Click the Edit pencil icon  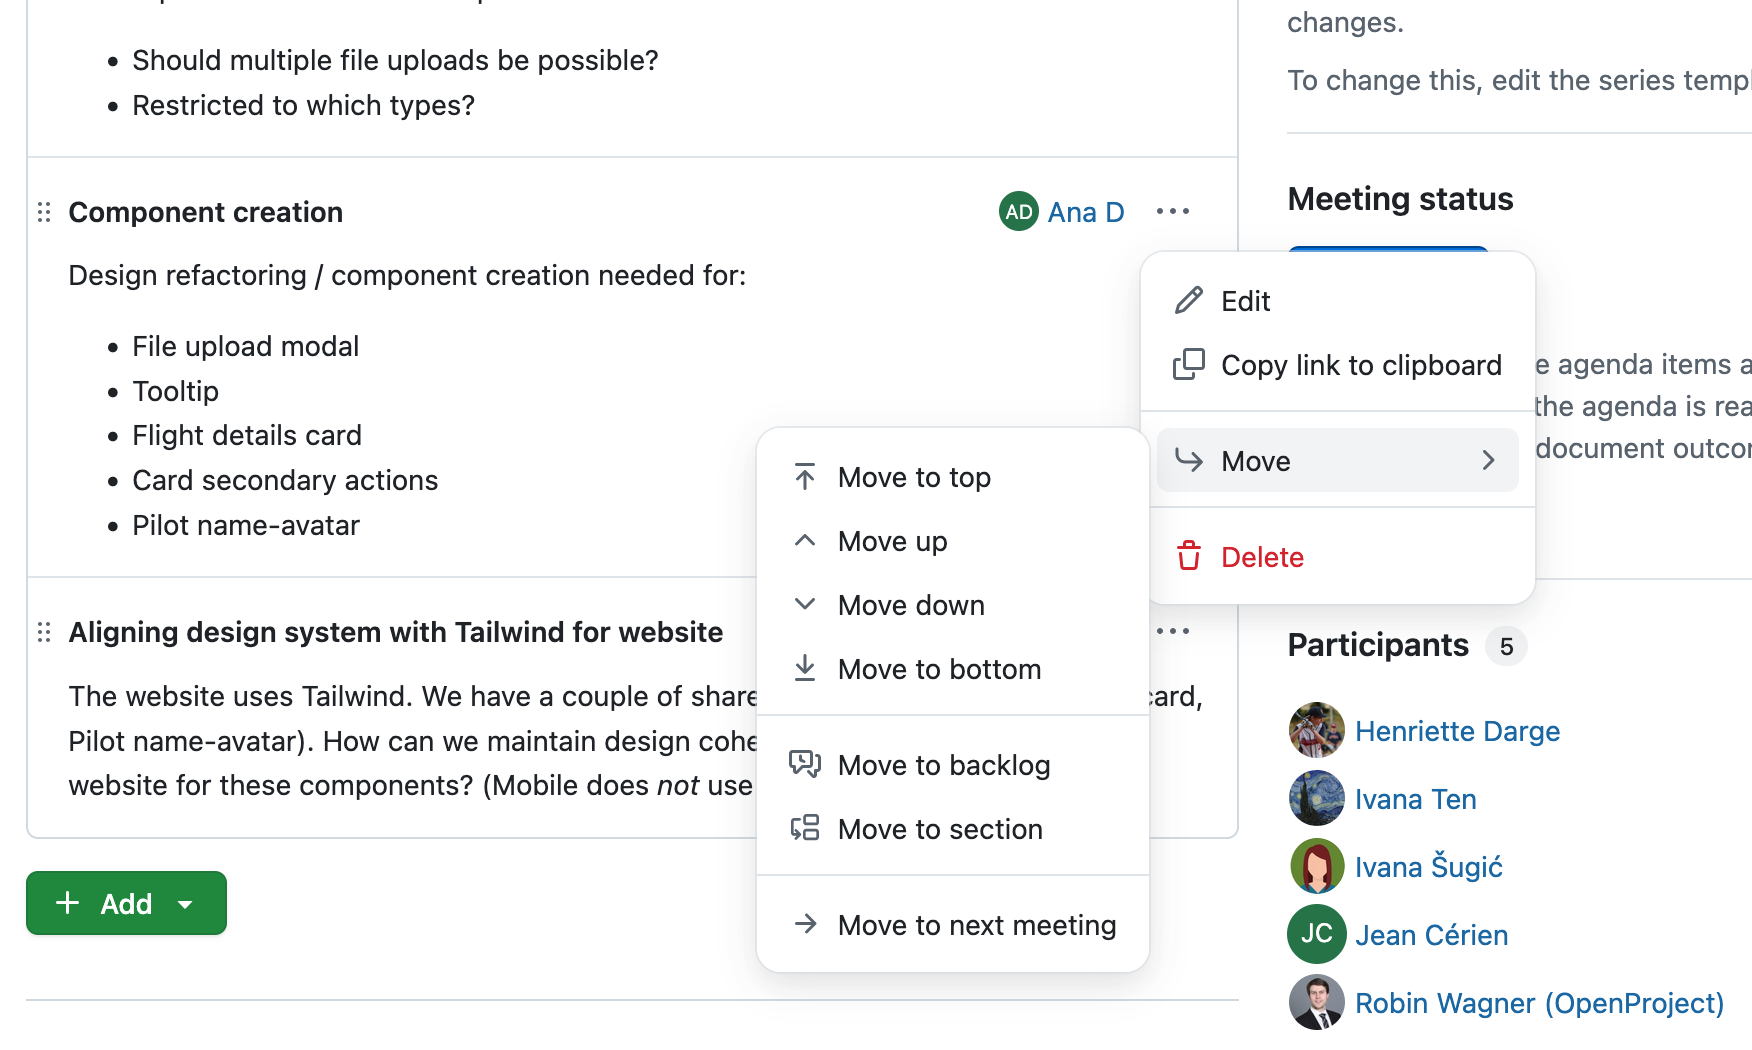1188,300
